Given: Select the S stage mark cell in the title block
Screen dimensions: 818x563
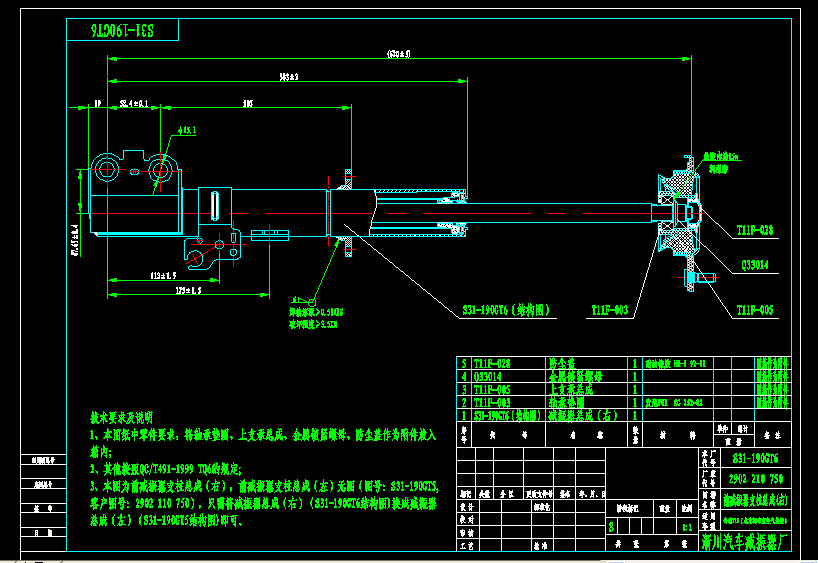Looking at the screenshot, I should click(612, 524).
